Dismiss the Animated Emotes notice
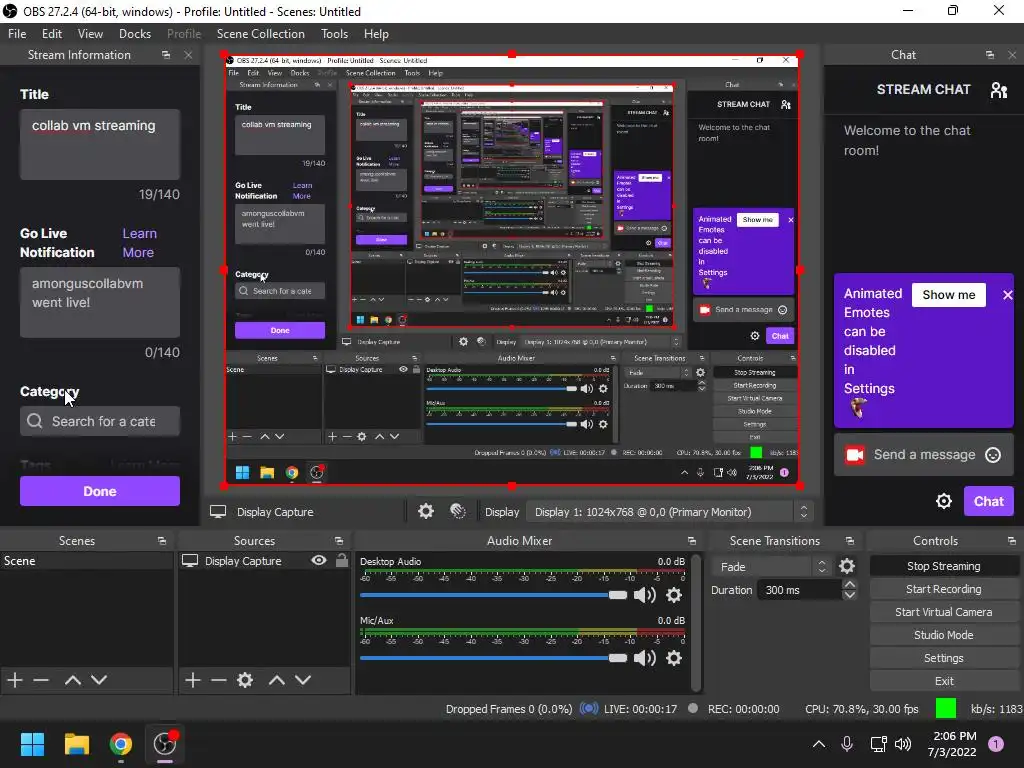Viewport: 1024px width, 768px height. coord(1008,295)
